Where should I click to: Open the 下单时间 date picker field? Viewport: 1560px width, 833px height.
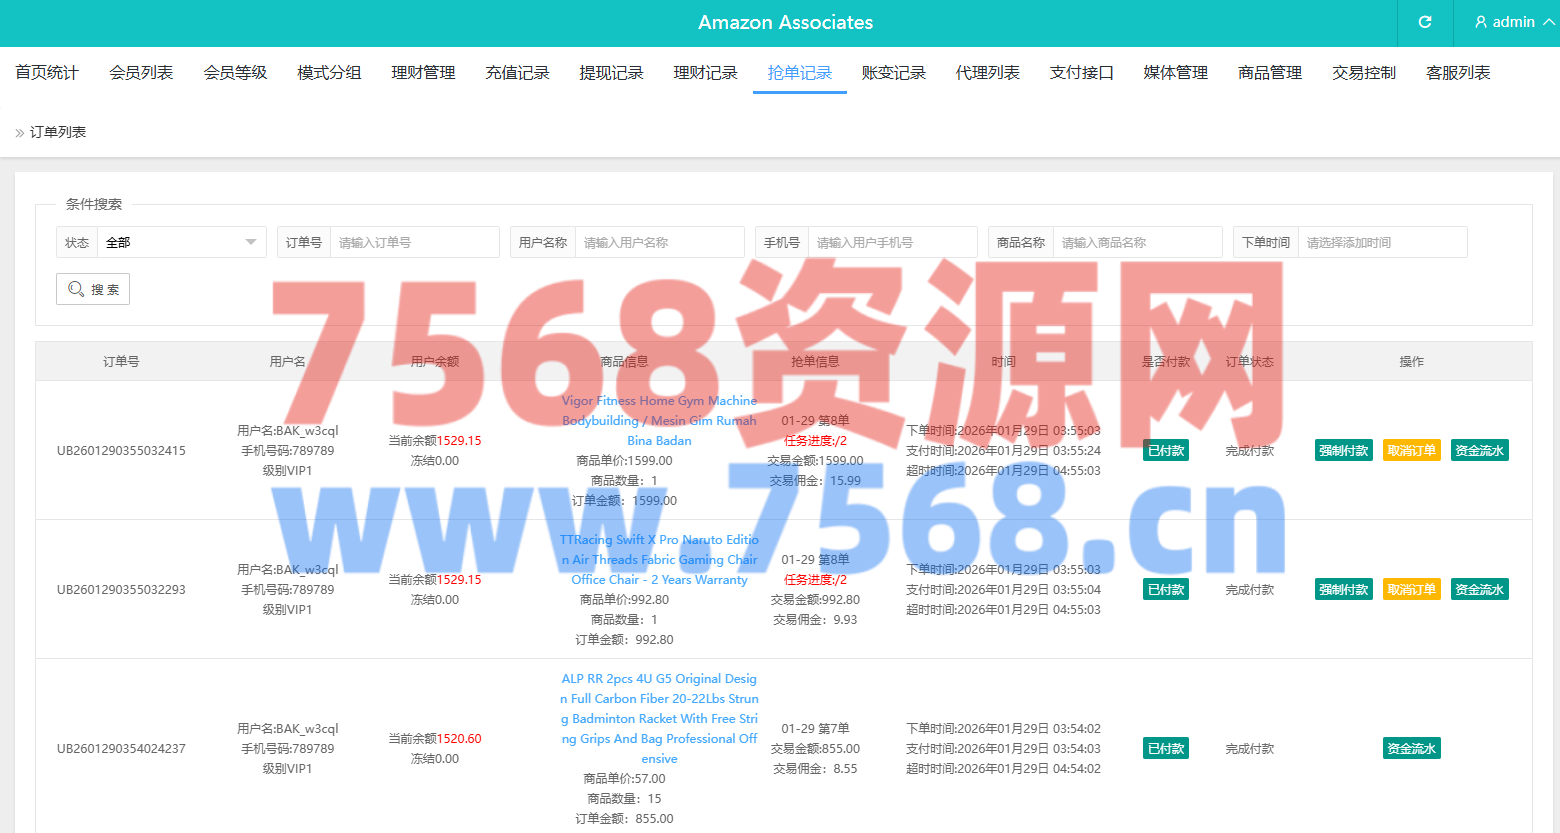1381,242
